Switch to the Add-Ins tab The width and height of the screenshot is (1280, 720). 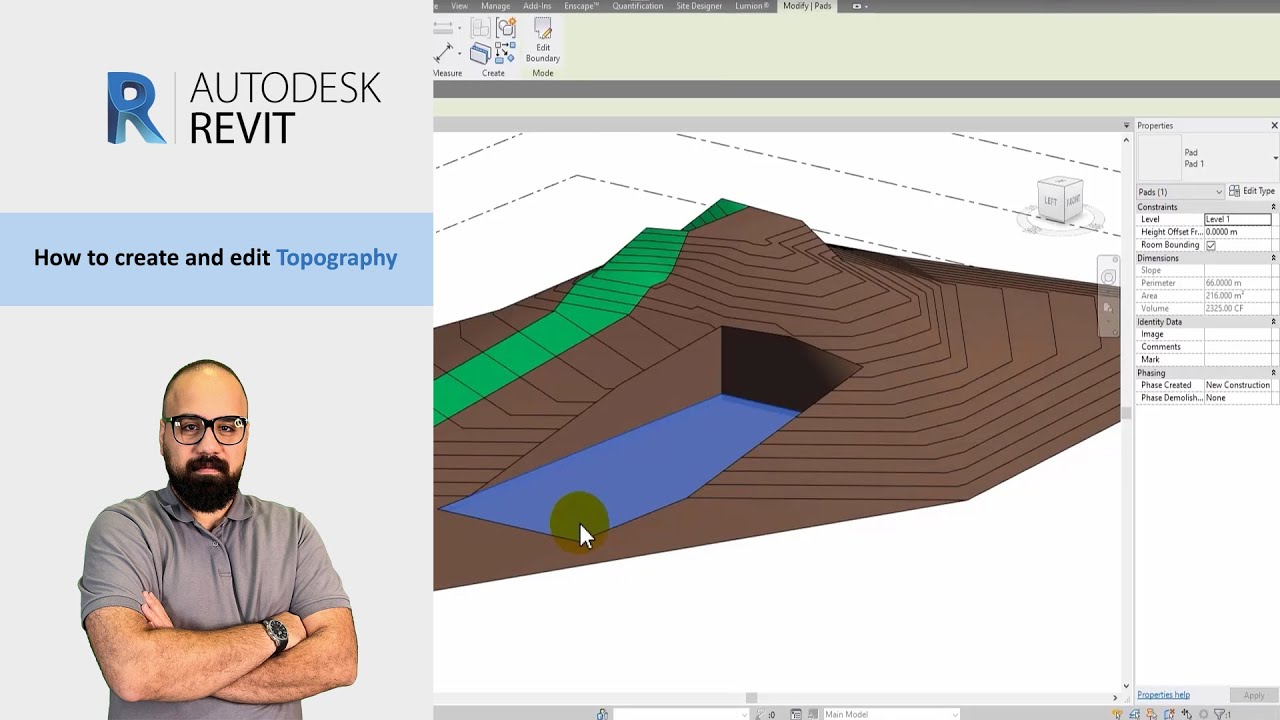(537, 6)
